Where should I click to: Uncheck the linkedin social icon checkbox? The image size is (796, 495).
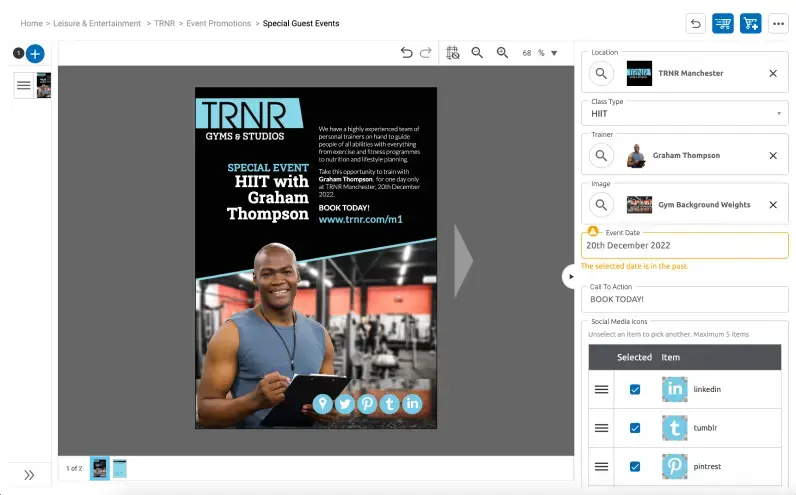tap(635, 389)
